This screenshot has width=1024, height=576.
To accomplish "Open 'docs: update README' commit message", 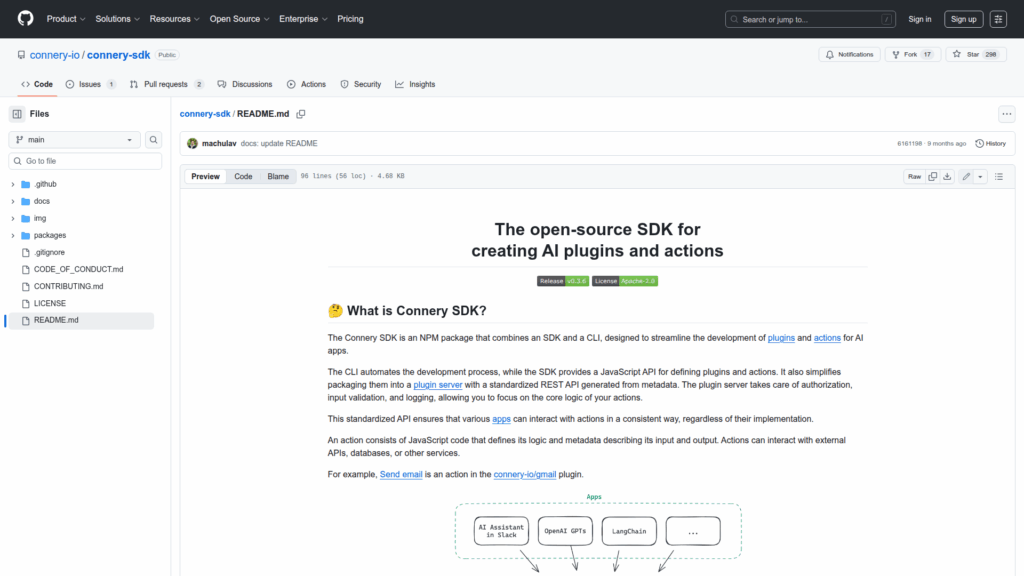I will [279, 144].
